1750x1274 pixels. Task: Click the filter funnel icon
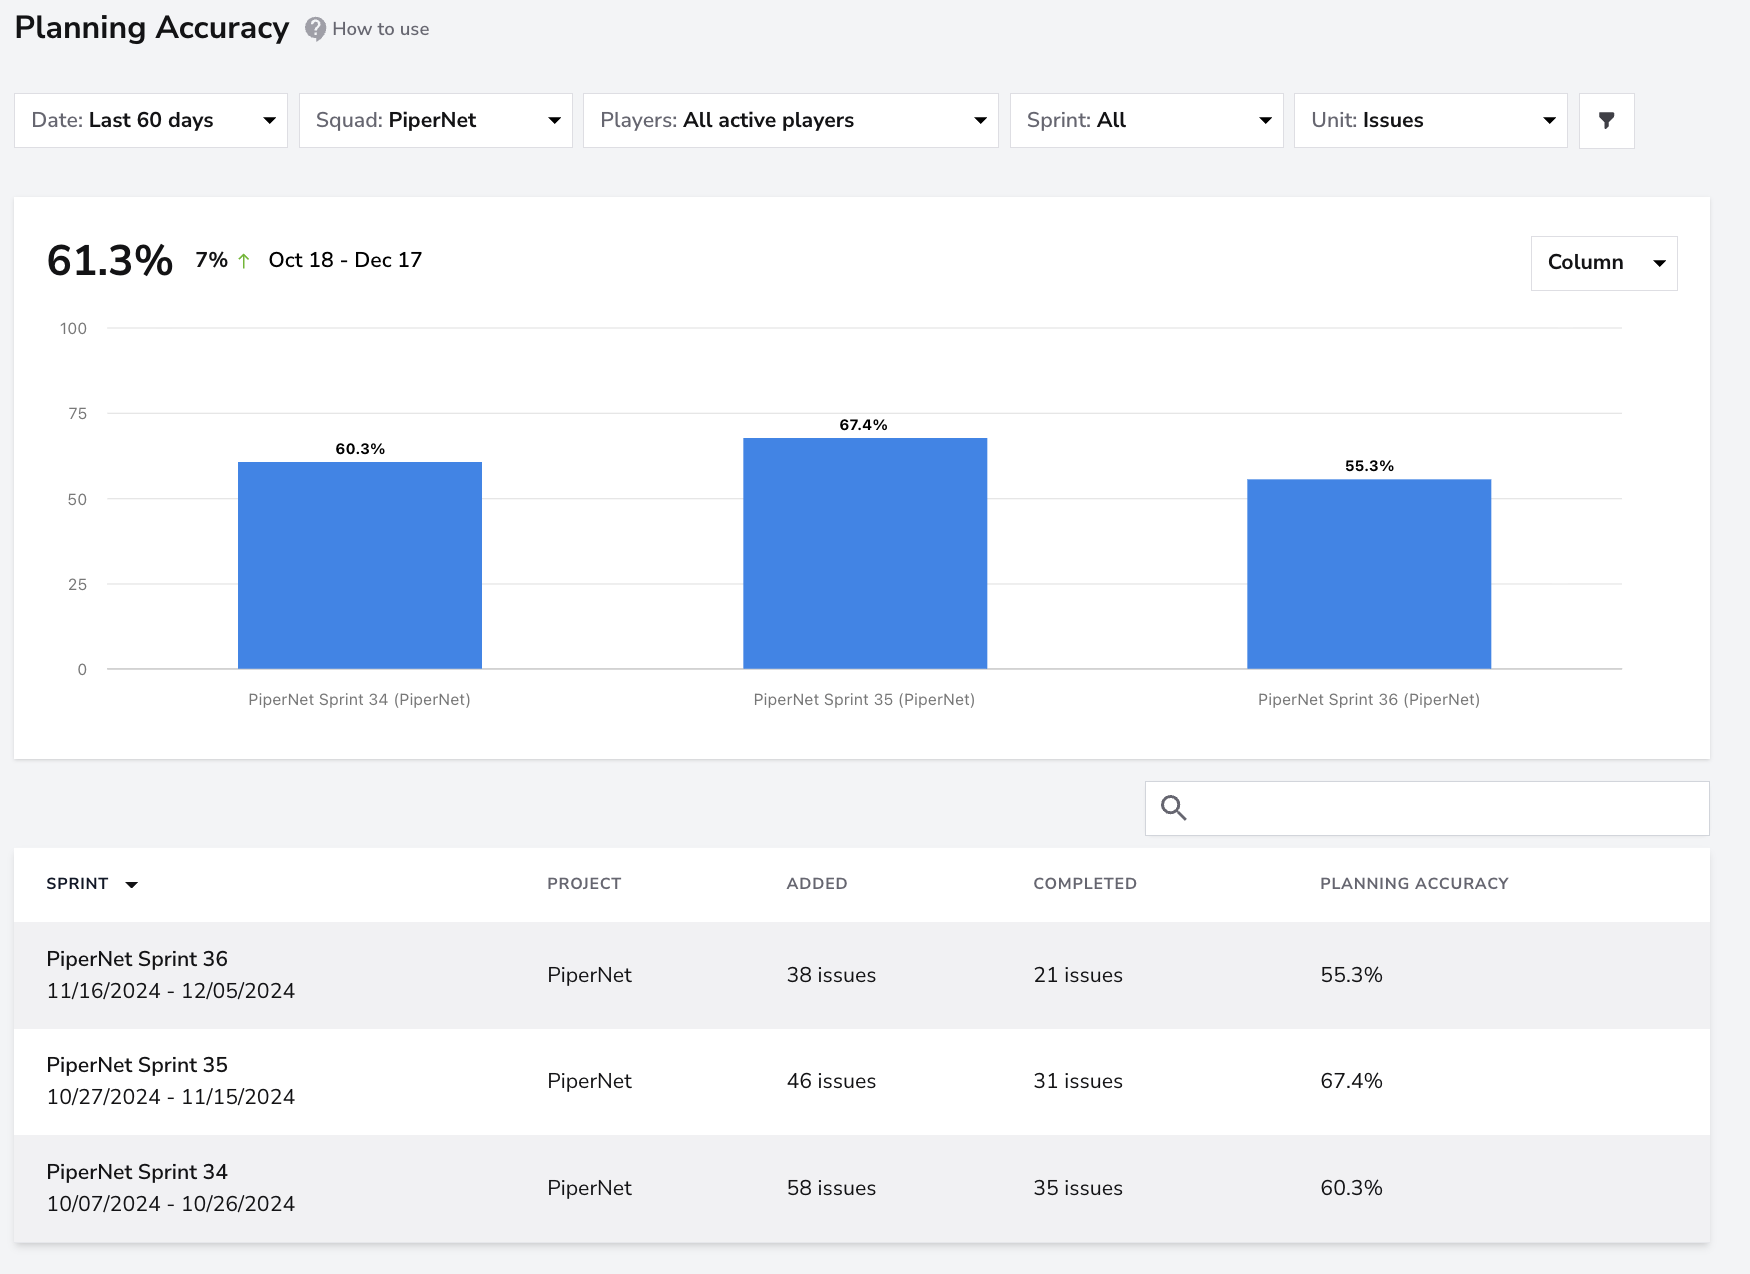(x=1606, y=121)
